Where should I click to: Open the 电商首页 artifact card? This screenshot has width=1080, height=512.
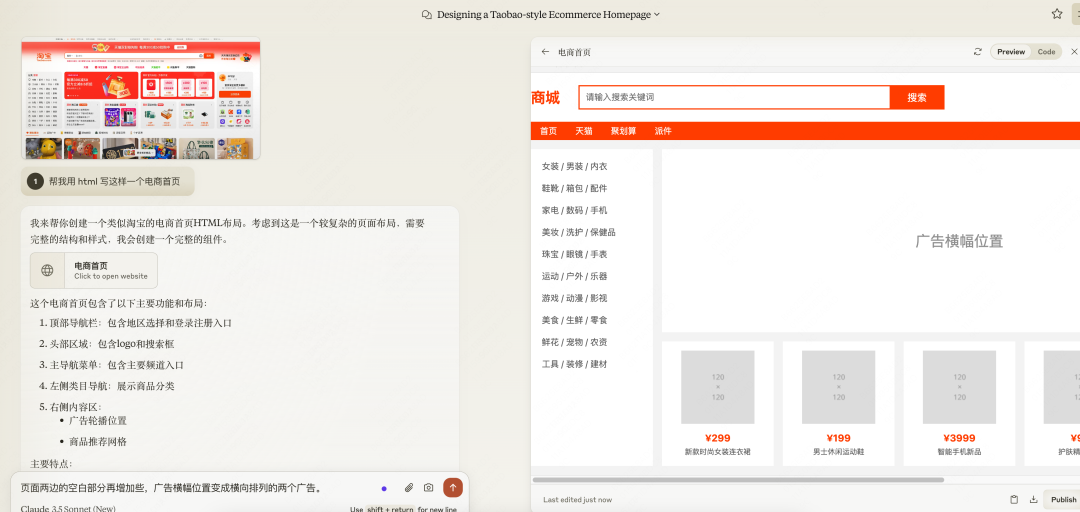94,270
